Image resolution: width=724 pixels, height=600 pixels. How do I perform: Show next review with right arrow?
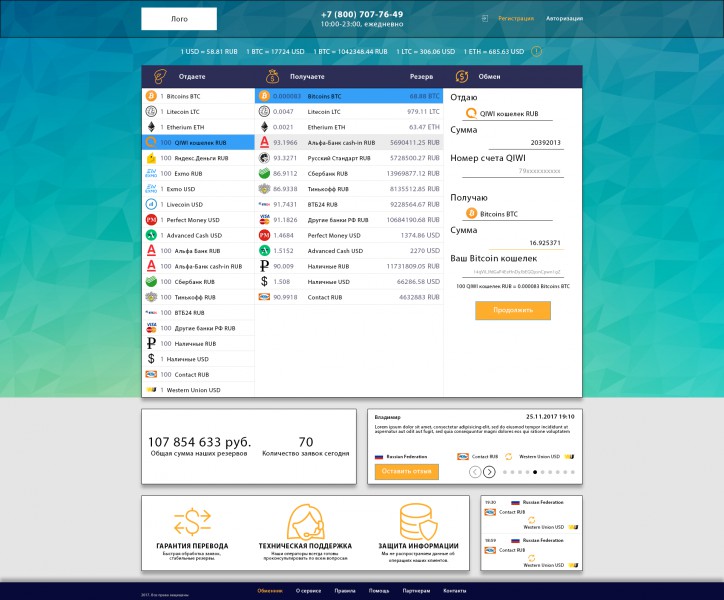click(489, 472)
